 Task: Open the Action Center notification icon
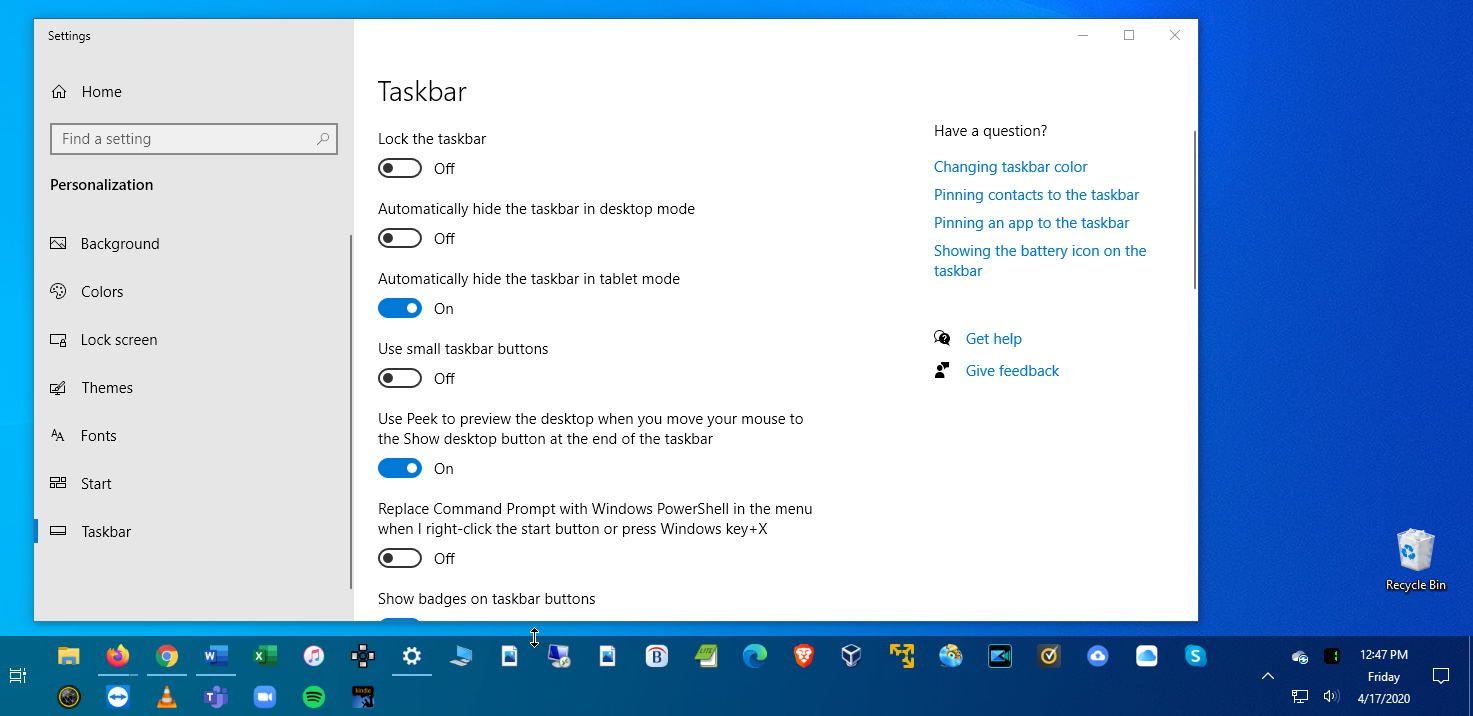click(x=1441, y=676)
